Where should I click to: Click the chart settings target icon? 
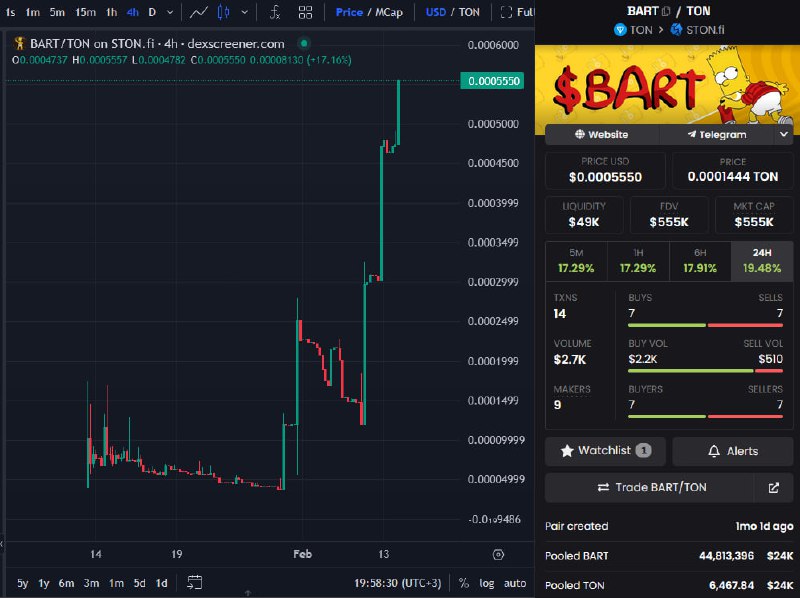tap(498, 555)
